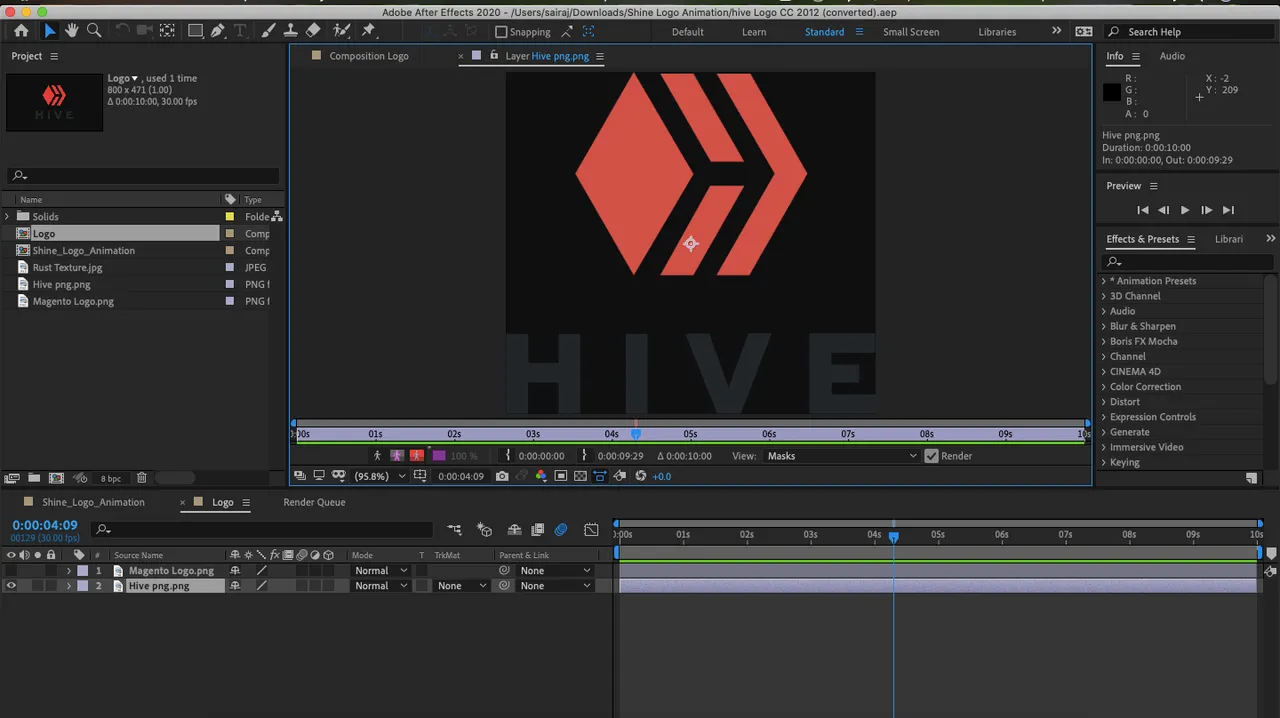
Task: Expand the Blur & Sharpen effects category
Action: 1104,326
